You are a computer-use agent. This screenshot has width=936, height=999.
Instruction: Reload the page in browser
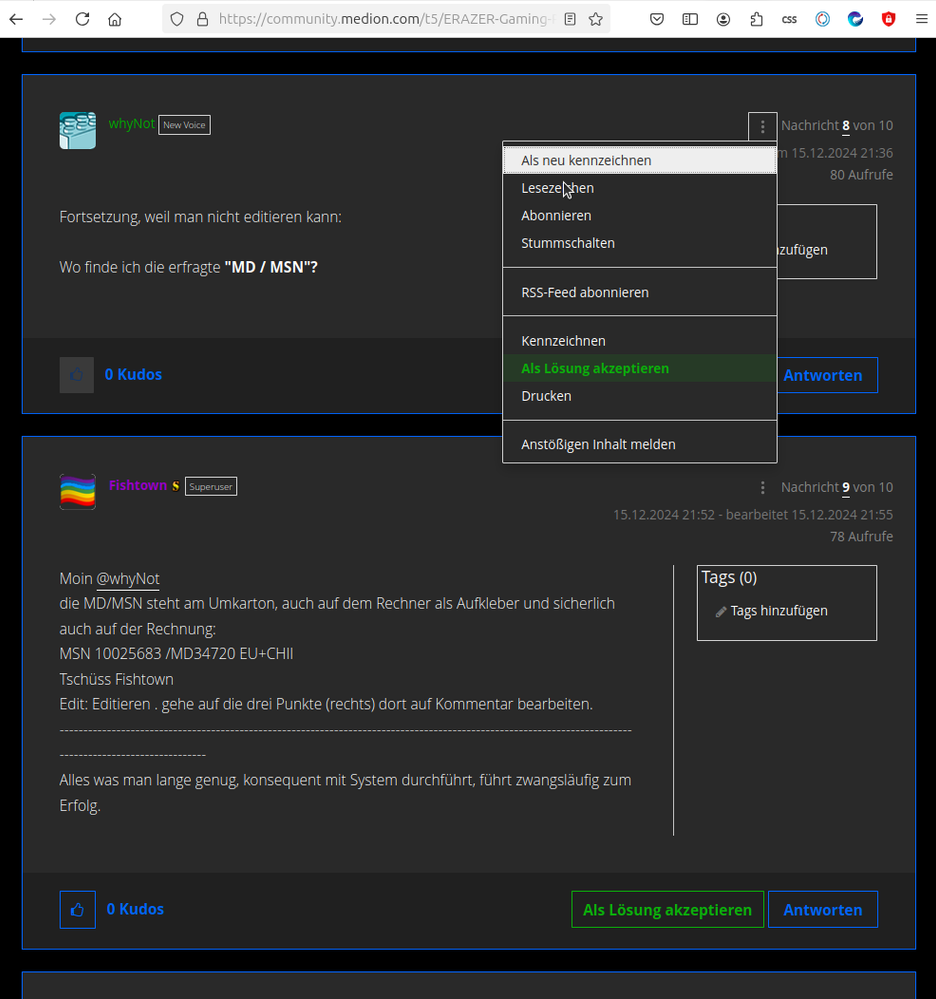82,19
